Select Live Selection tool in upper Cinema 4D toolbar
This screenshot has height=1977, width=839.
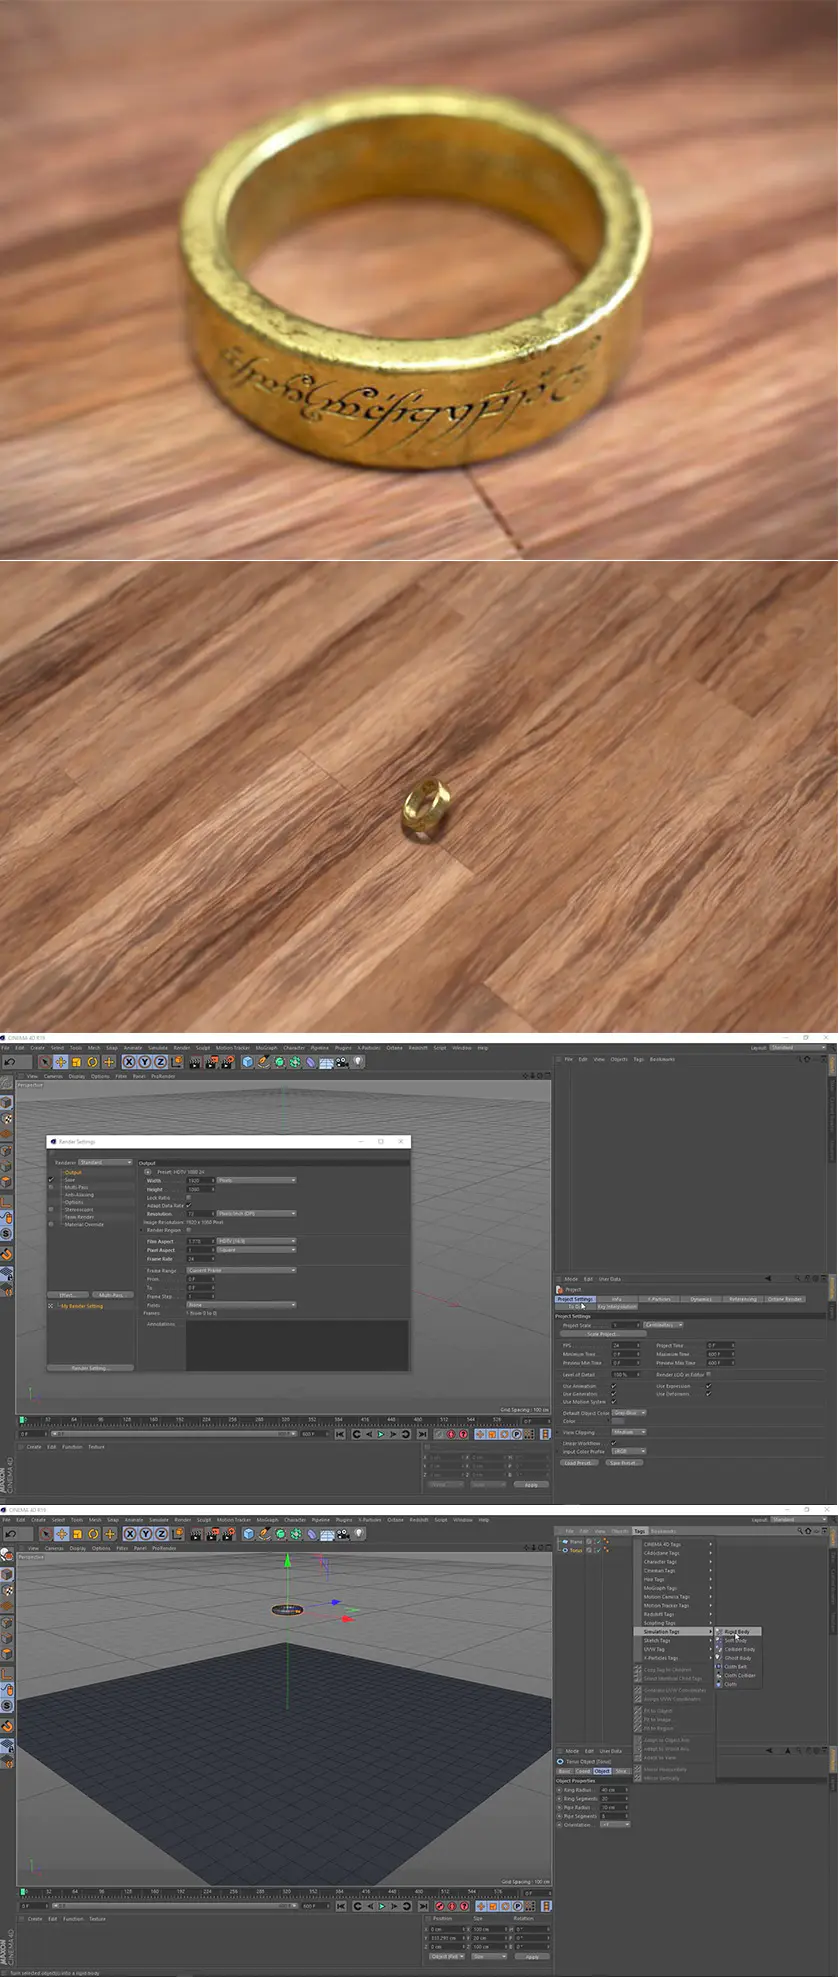[x=45, y=1062]
